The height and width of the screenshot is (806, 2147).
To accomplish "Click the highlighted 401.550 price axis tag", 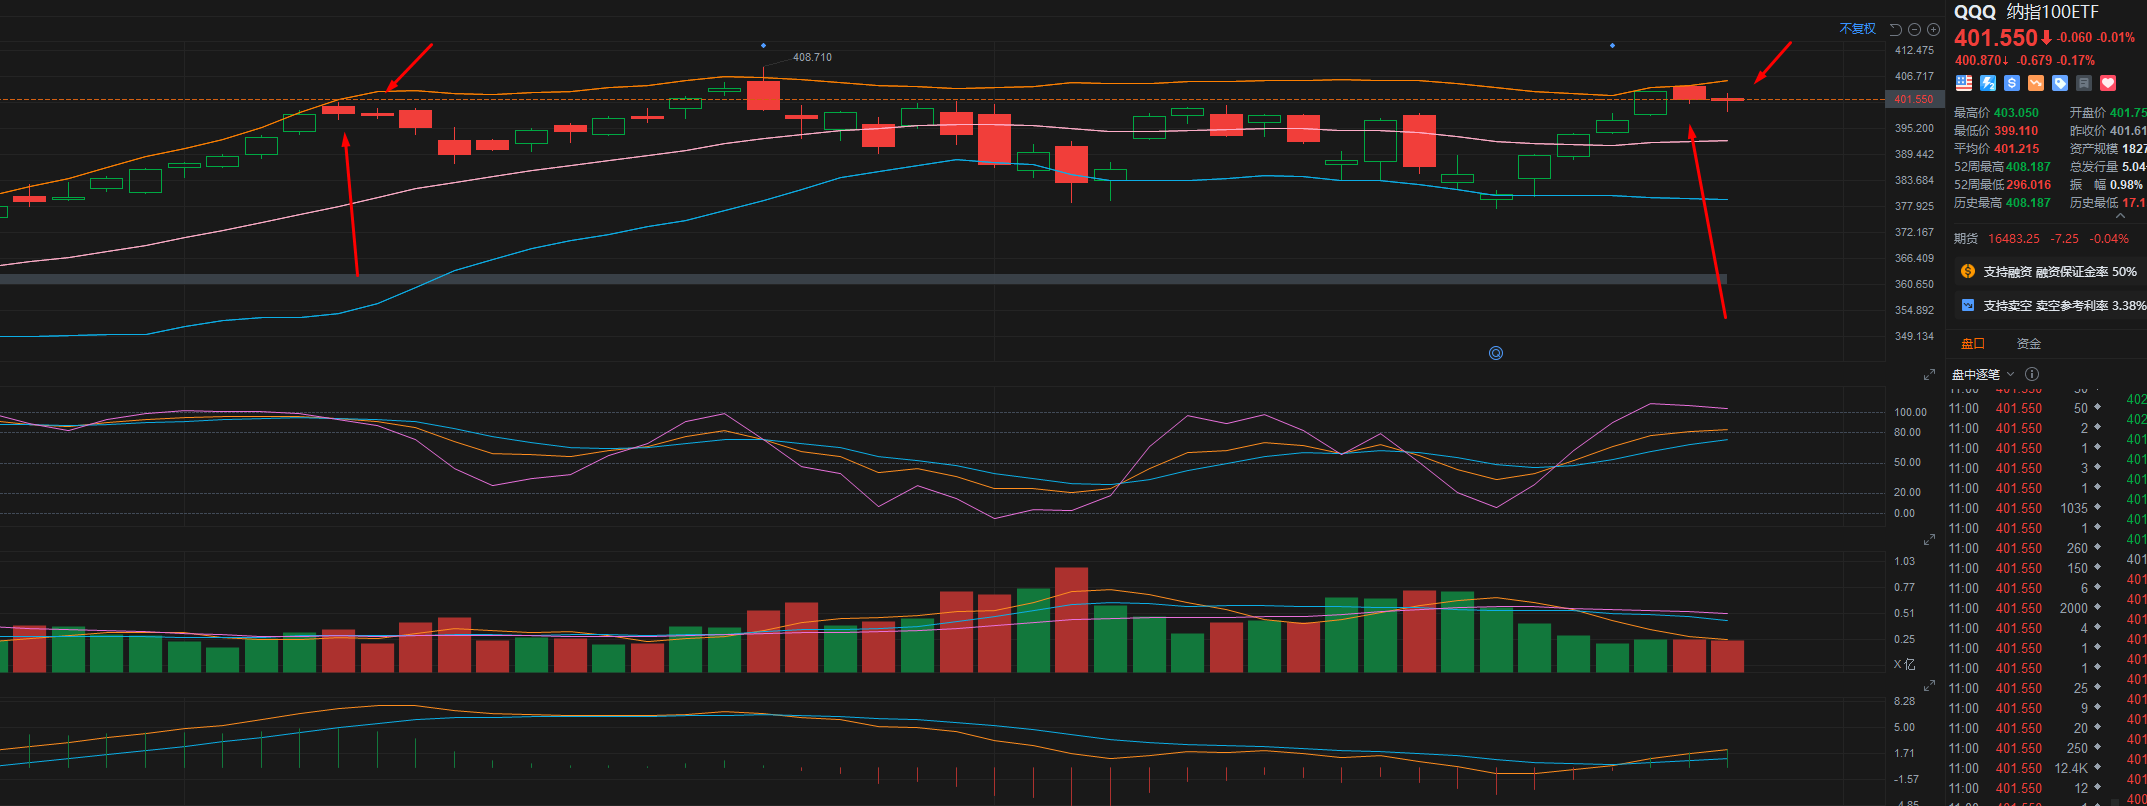I will [x=1914, y=99].
